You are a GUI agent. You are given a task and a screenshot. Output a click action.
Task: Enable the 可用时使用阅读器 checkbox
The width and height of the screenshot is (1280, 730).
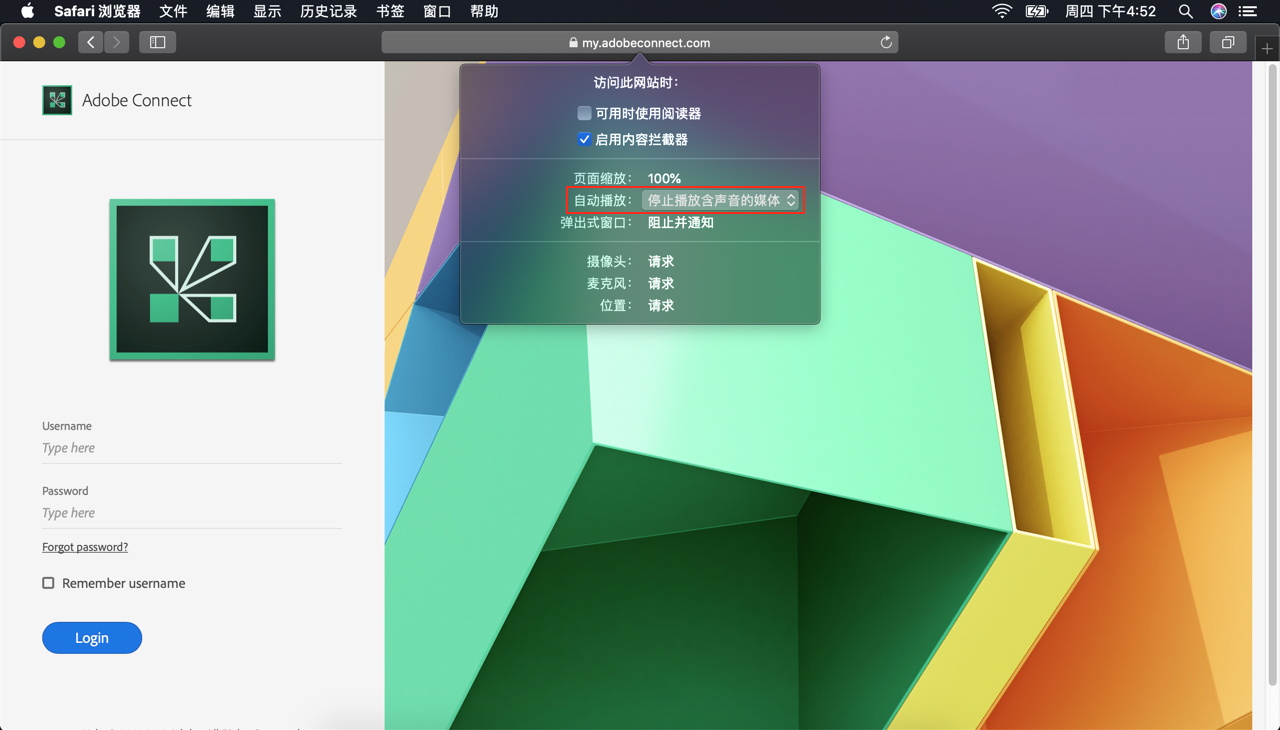coord(584,113)
